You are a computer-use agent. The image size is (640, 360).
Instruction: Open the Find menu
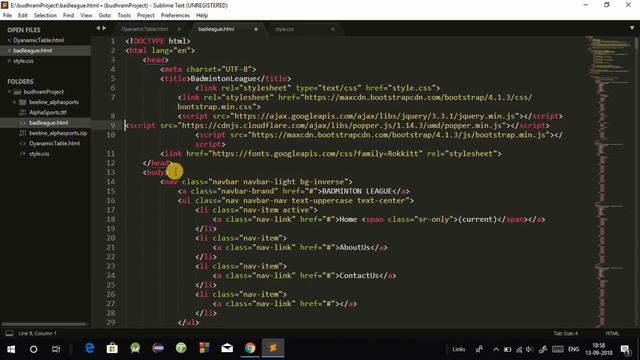(69, 16)
